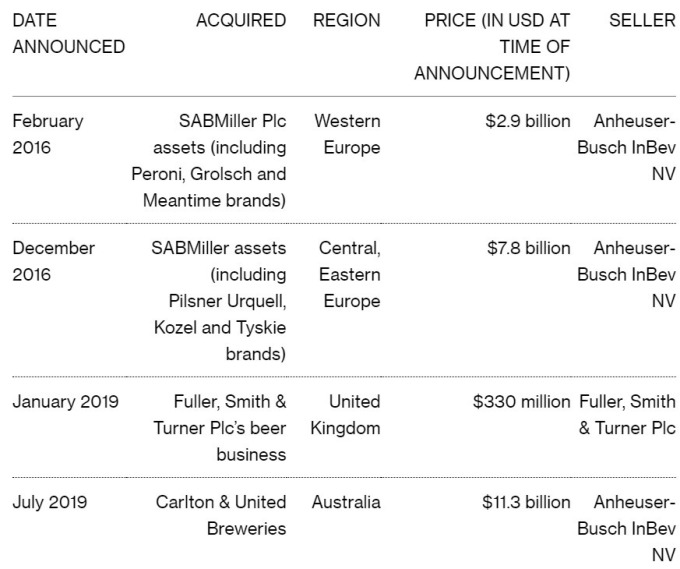The image size is (680, 569).
Task: Click the $330 million price cell
Action: tap(521, 402)
